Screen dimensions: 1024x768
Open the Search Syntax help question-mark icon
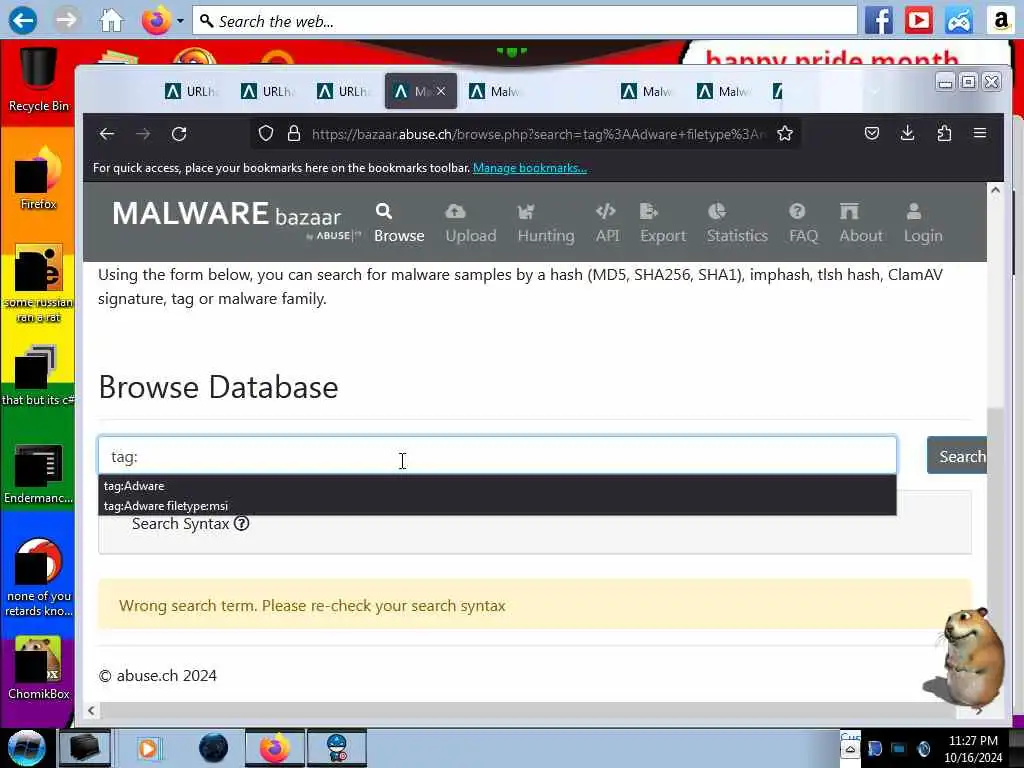(242, 524)
